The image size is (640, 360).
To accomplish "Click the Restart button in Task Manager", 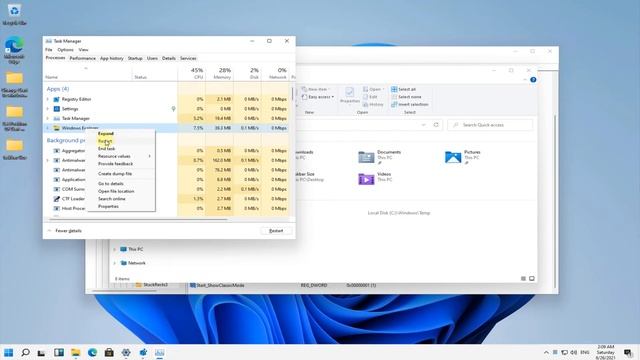I will click(276, 231).
